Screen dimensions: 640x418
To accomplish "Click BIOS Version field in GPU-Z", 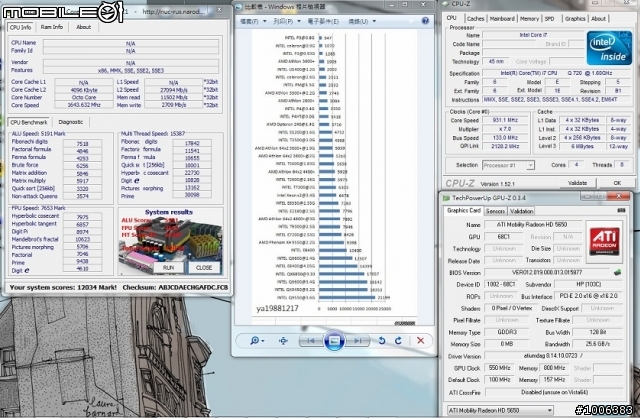I will coord(547,272).
